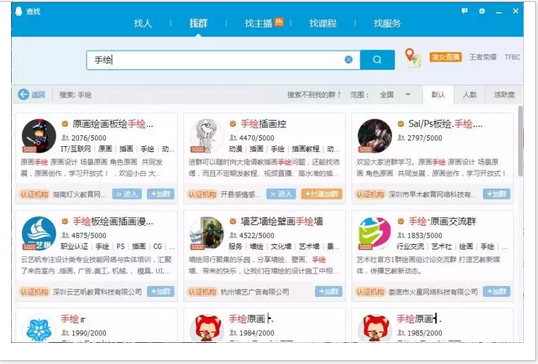Click 深圳云艺帆教育科技有限公司 organization name
This screenshot has width=538, height=364.
coord(97,292)
